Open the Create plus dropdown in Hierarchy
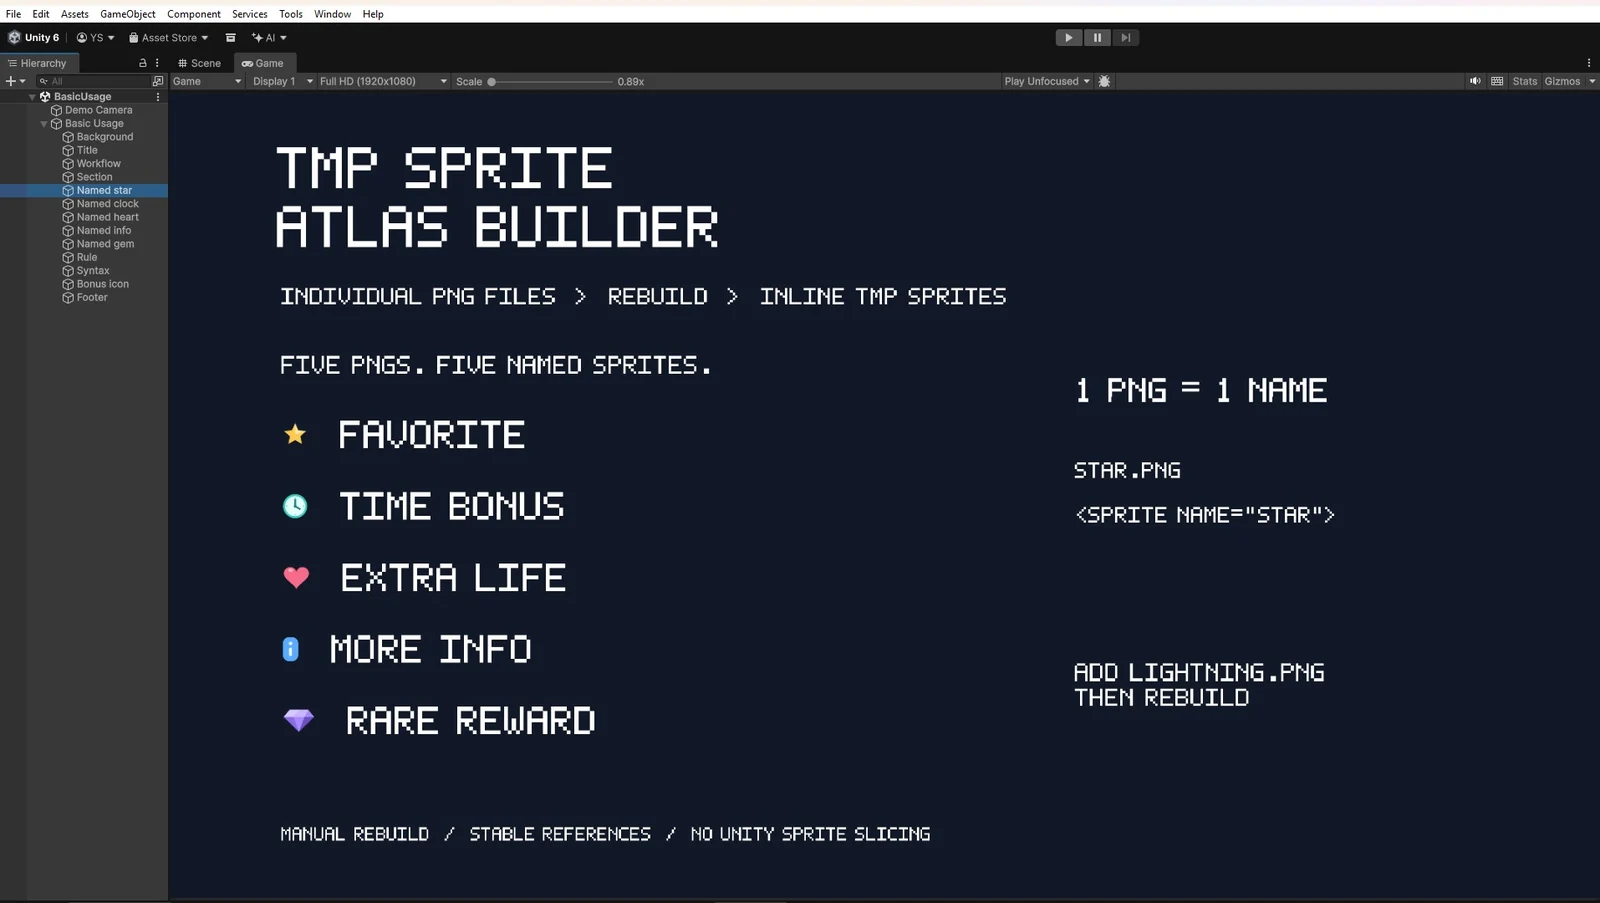 pos(15,81)
